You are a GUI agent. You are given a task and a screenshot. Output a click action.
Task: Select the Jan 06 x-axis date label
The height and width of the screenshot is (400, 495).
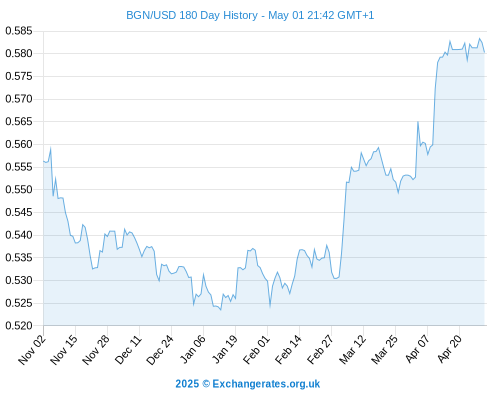(x=192, y=350)
